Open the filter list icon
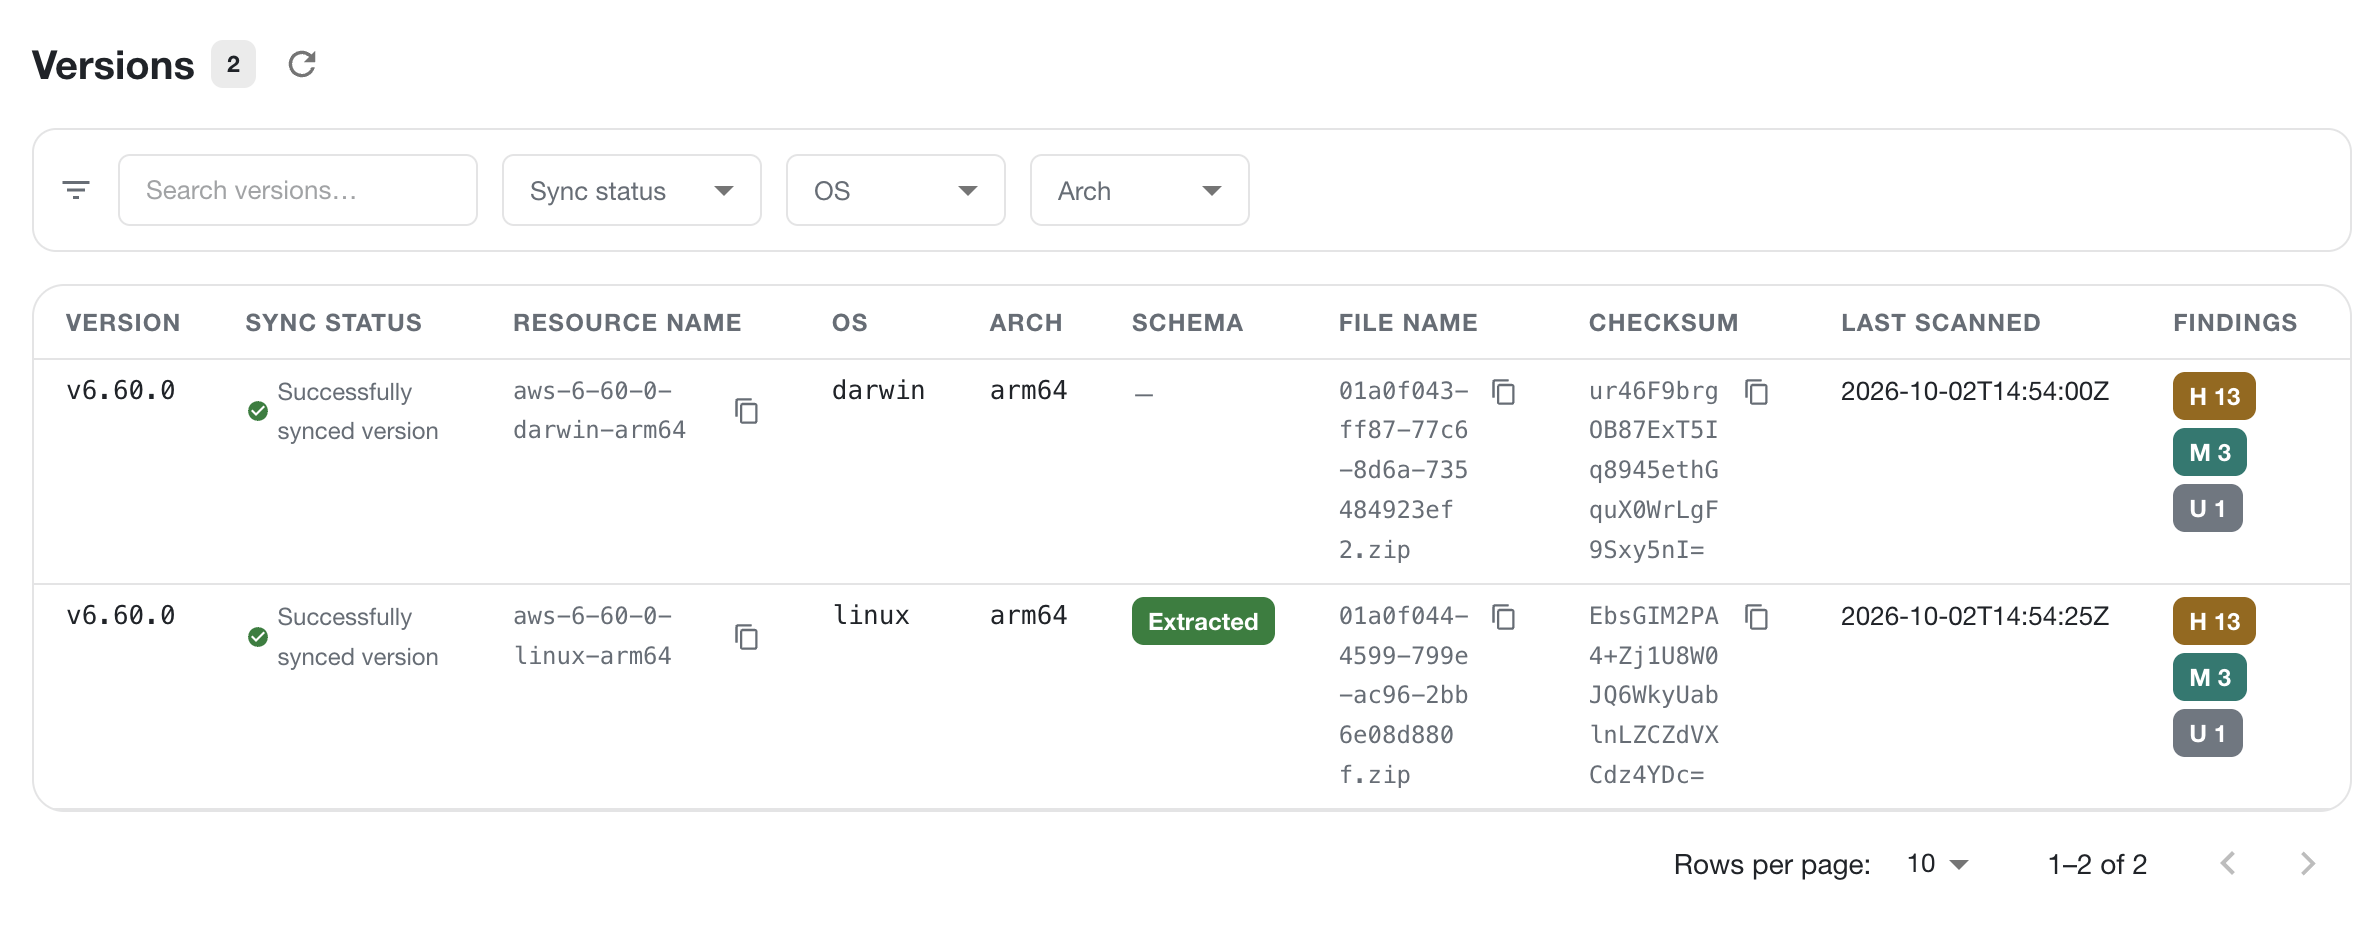This screenshot has width=2368, height=940. (76, 190)
